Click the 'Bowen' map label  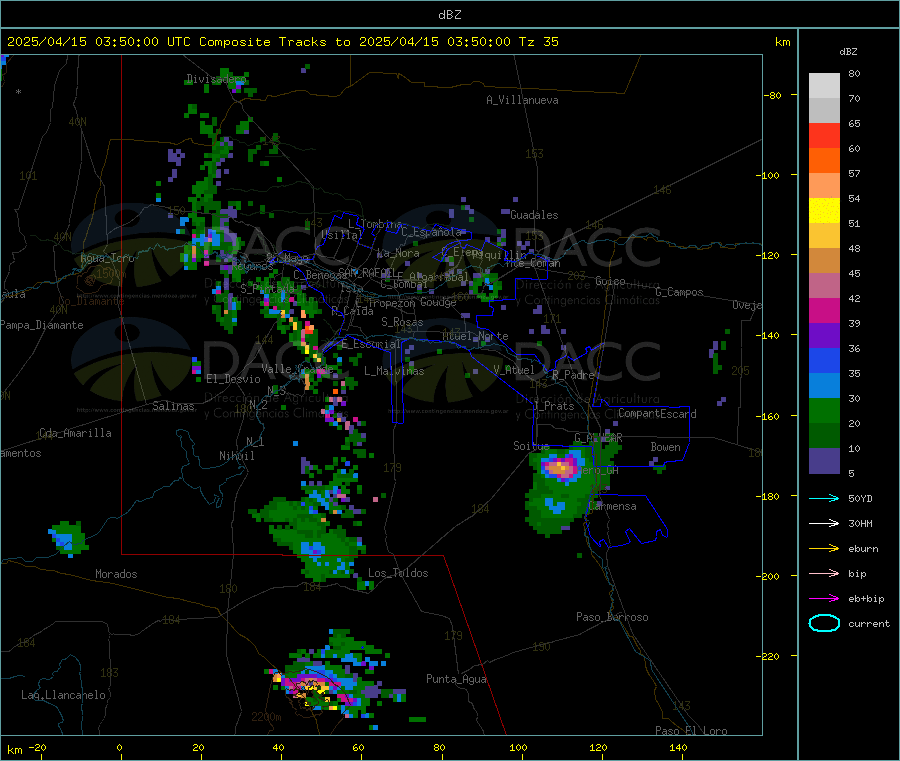666,447
